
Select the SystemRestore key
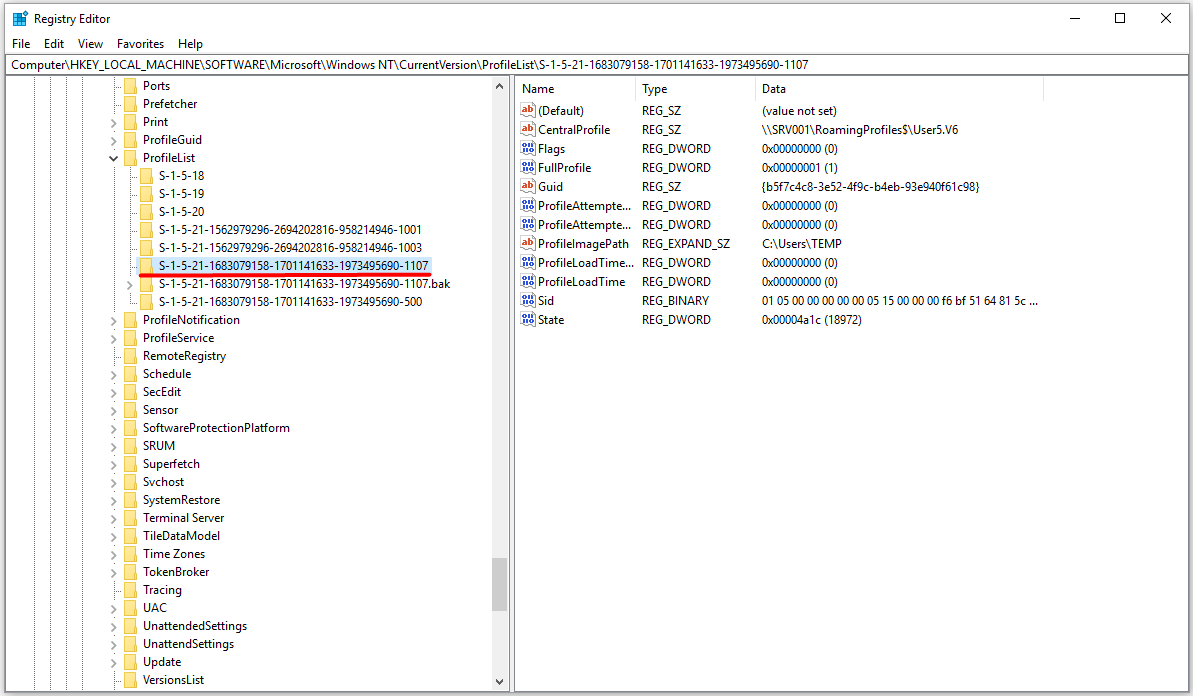(x=182, y=500)
